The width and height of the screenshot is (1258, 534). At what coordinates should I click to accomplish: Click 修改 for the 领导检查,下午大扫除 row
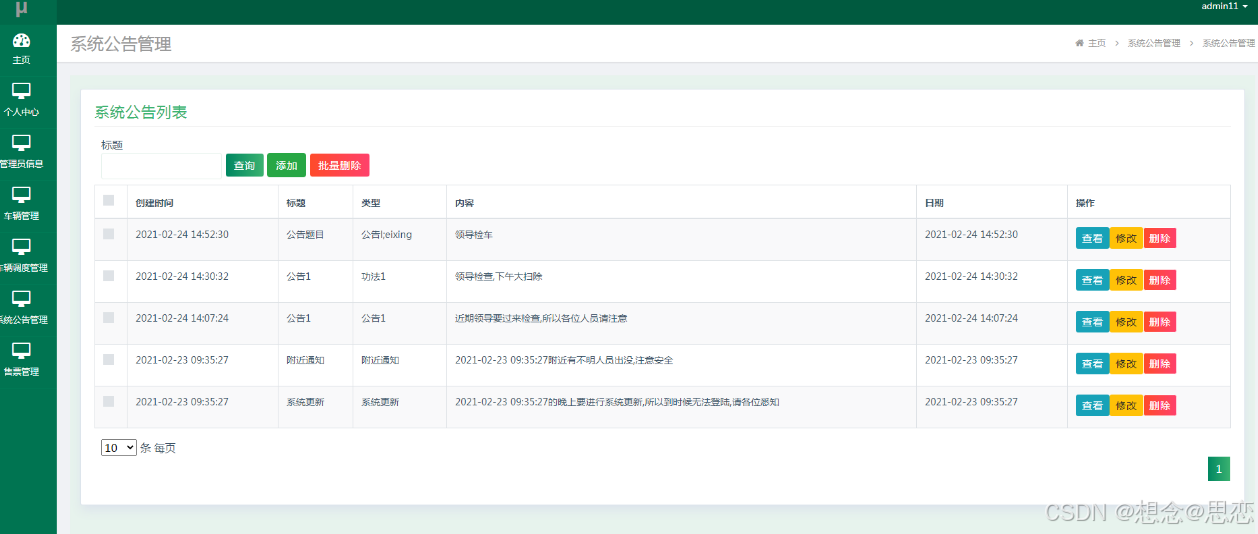click(x=1126, y=280)
